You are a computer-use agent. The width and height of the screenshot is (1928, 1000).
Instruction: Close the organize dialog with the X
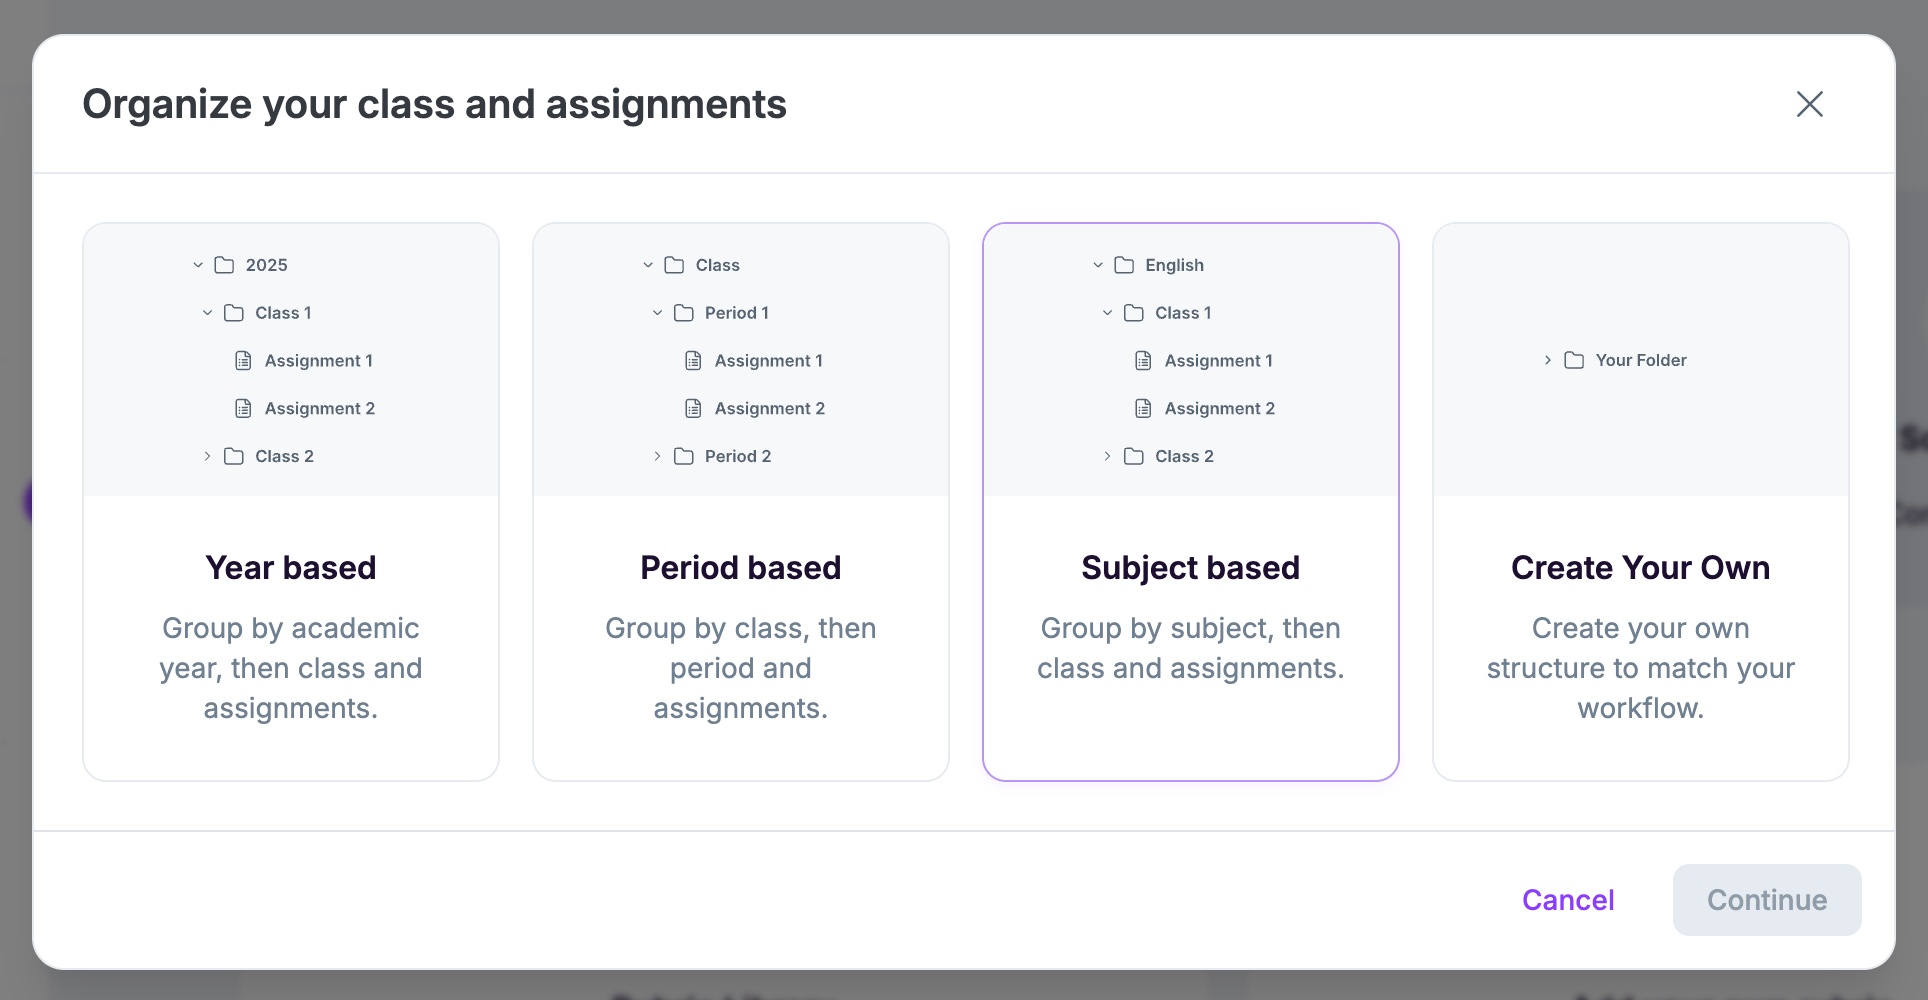1809,104
